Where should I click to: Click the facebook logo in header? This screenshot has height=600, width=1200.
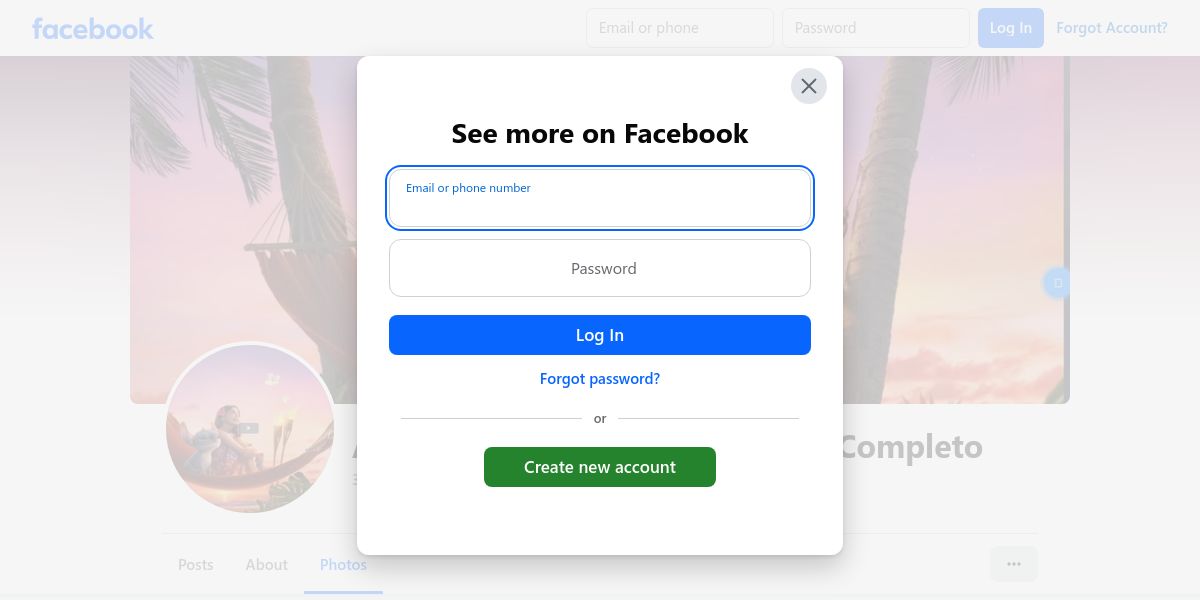(93, 28)
